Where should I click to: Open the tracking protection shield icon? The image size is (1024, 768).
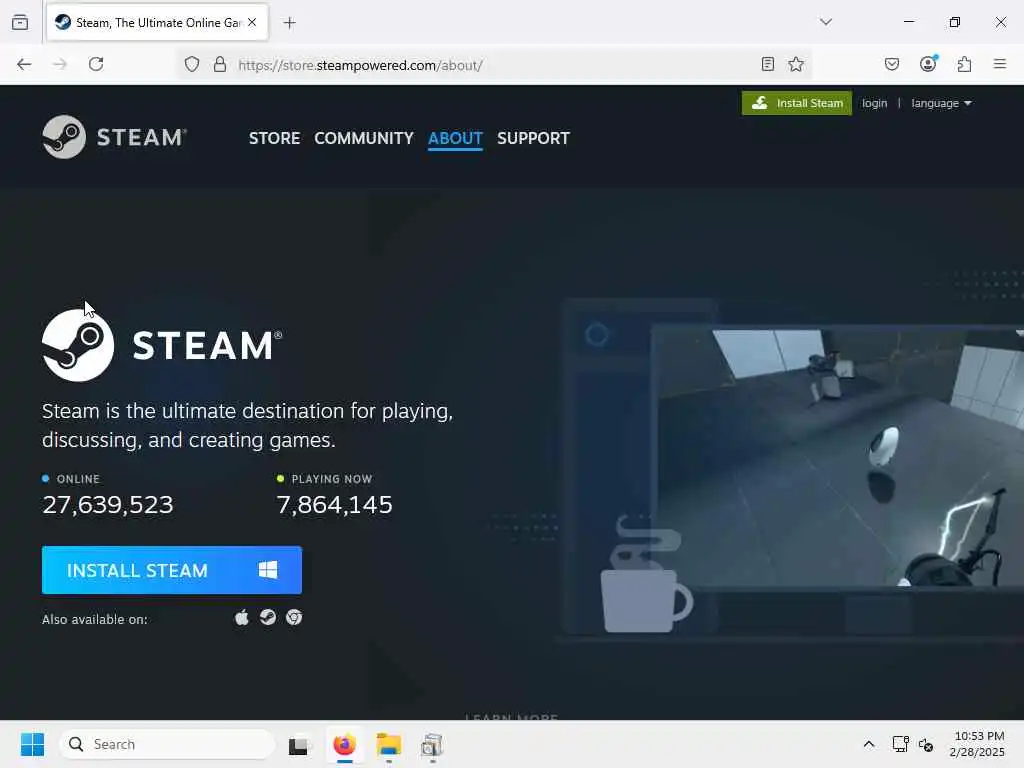click(x=191, y=64)
